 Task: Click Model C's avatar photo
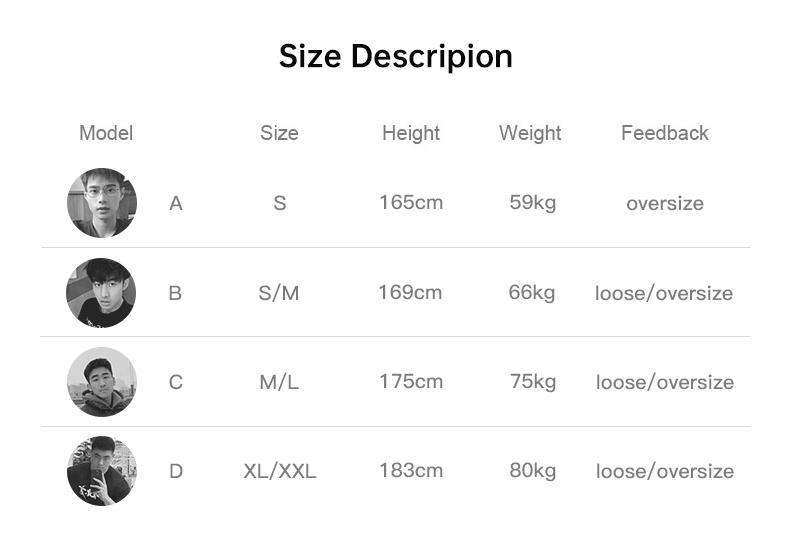click(101, 382)
